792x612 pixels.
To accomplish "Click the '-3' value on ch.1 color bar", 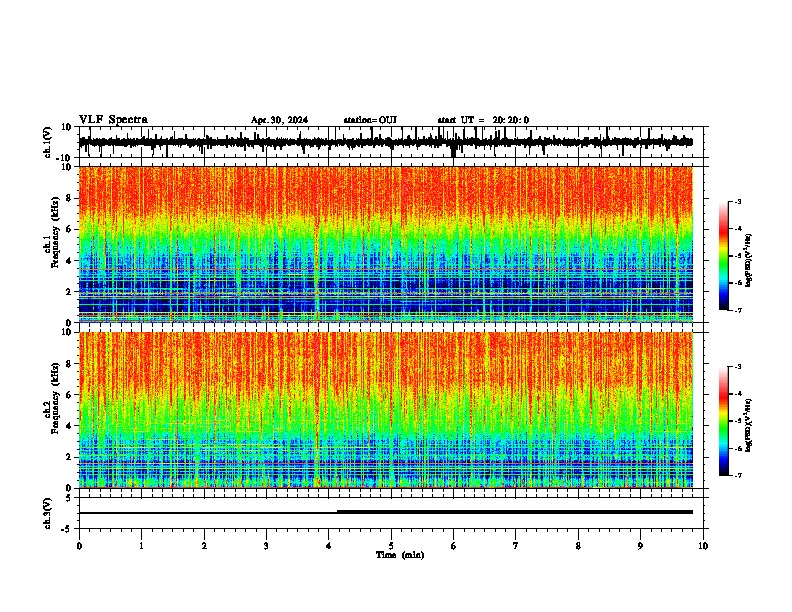I will (x=737, y=201).
